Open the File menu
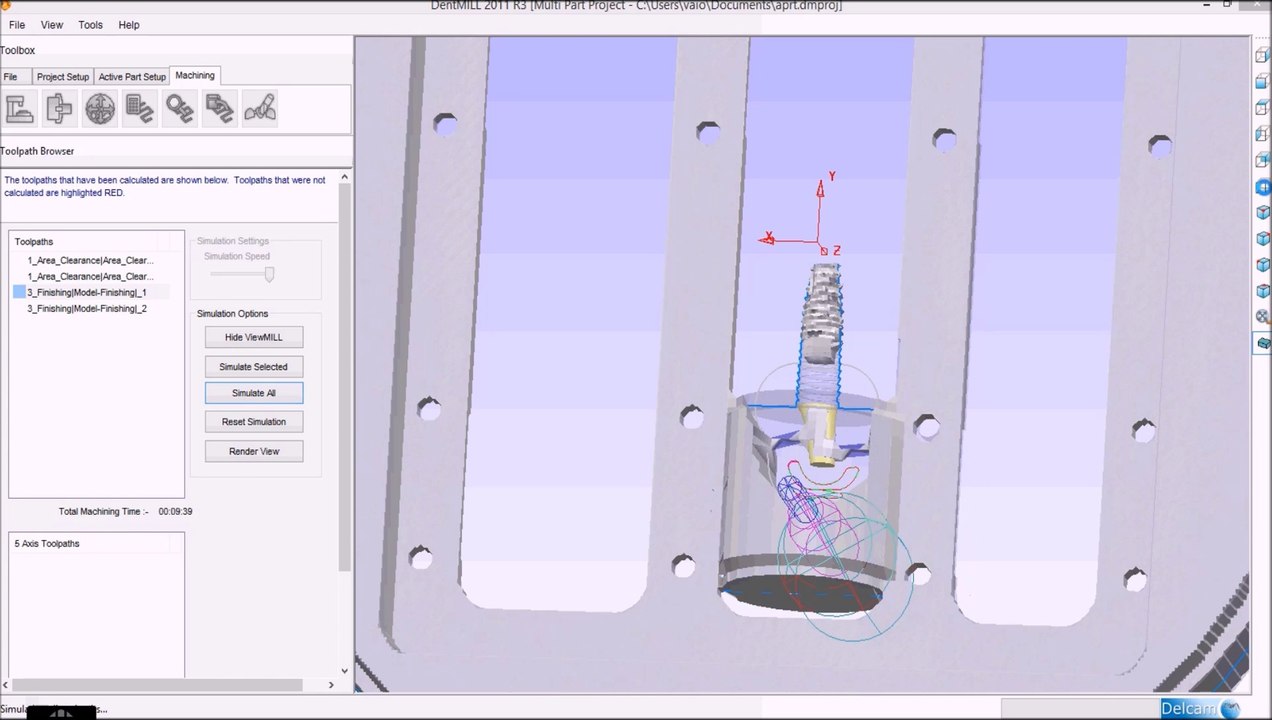This screenshot has height=720, width=1272. pyautogui.click(x=17, y=25)
